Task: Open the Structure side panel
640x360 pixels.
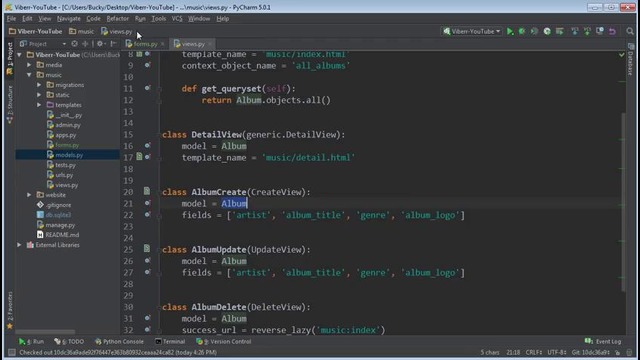Action: pos(10,104)
